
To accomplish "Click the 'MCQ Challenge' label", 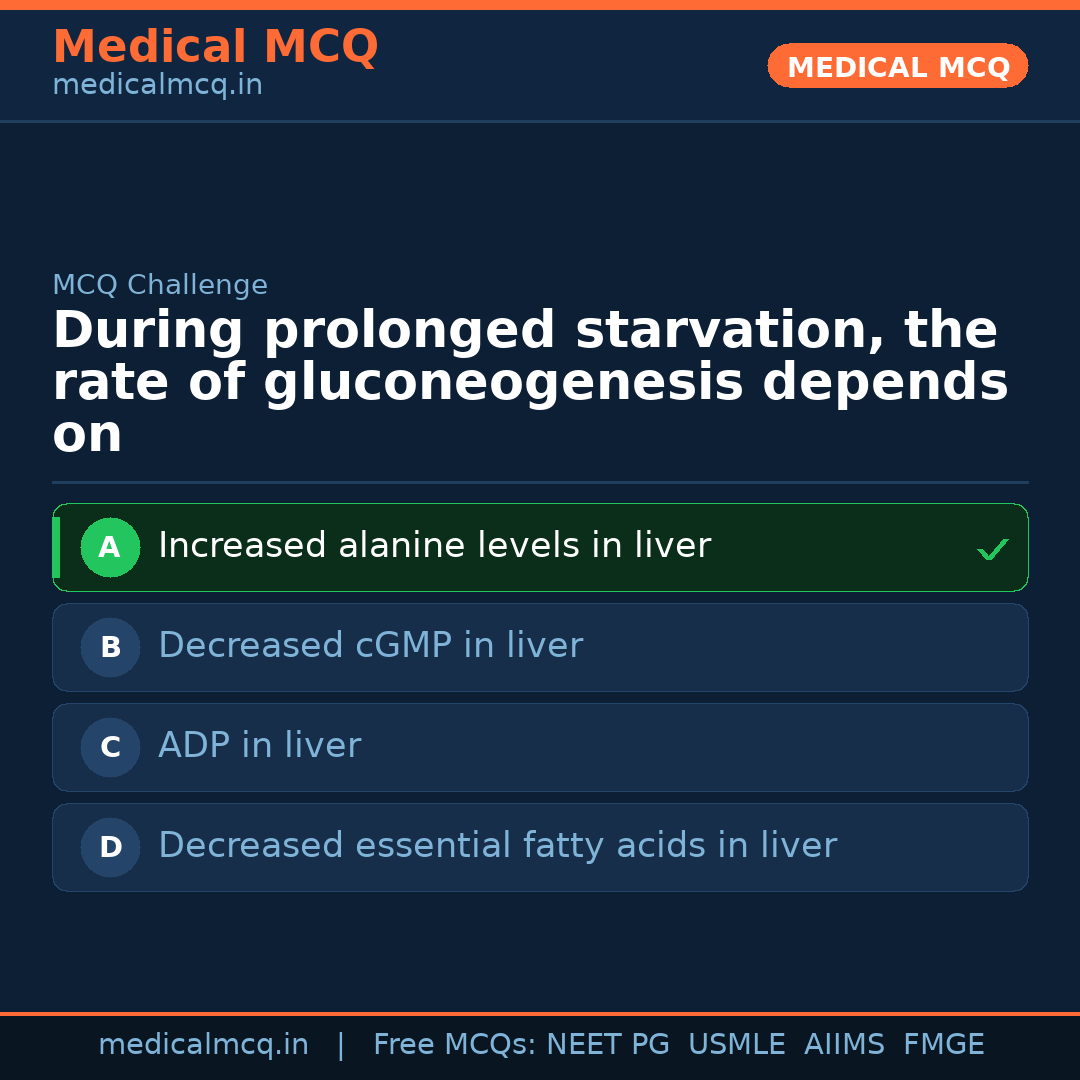I will coord(160,285).
